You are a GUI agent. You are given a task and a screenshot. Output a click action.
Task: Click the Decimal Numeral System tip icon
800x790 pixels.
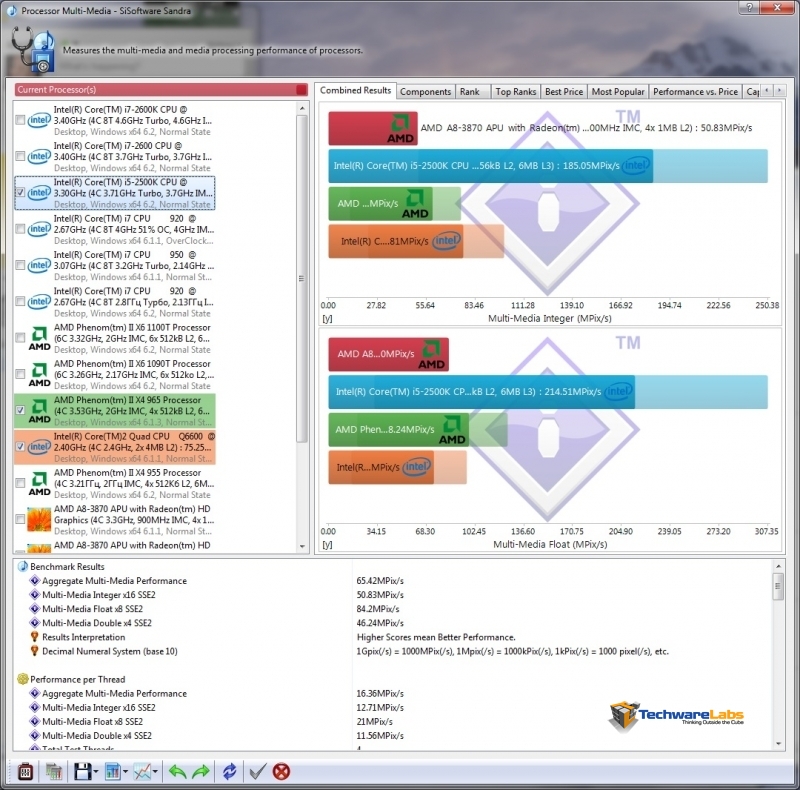coord(35,651)
